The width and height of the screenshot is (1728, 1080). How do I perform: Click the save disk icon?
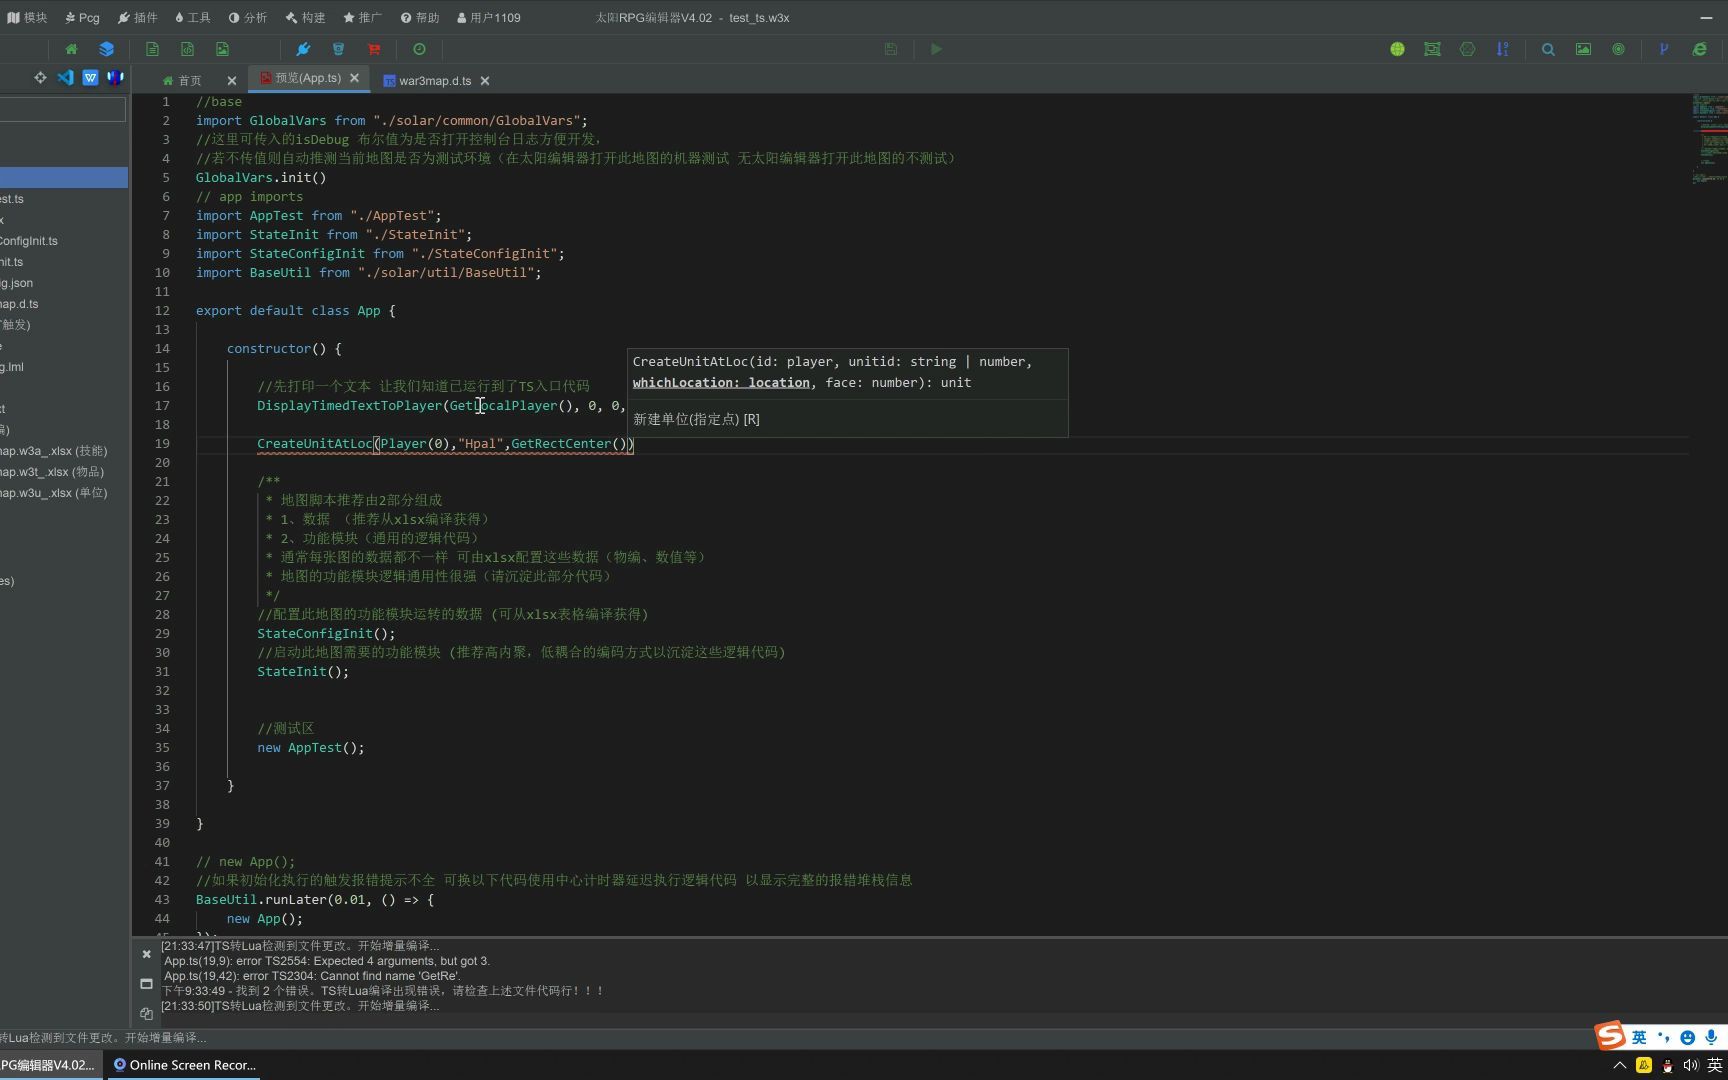(891, 49)
